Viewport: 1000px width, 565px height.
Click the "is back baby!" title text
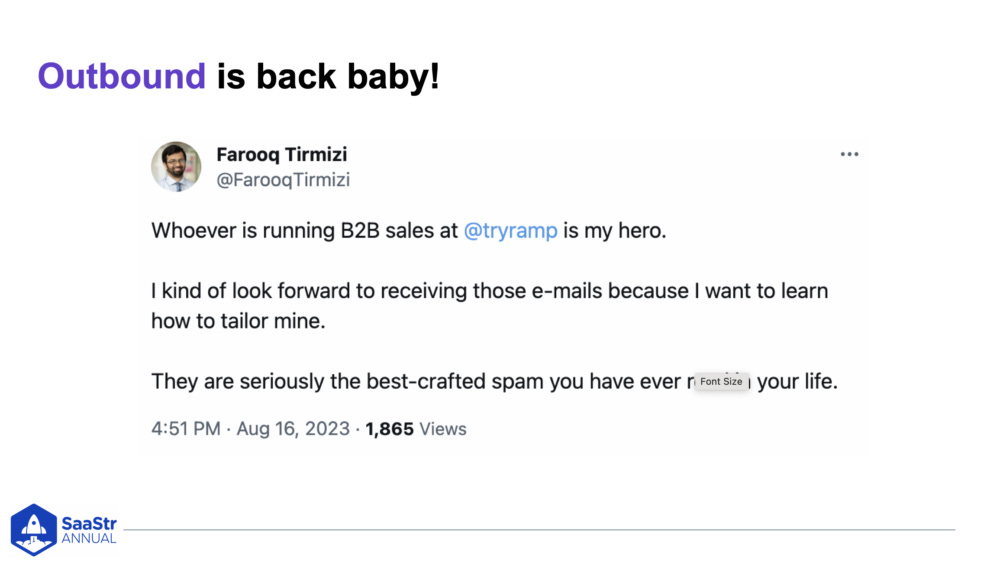pos(328,76)
